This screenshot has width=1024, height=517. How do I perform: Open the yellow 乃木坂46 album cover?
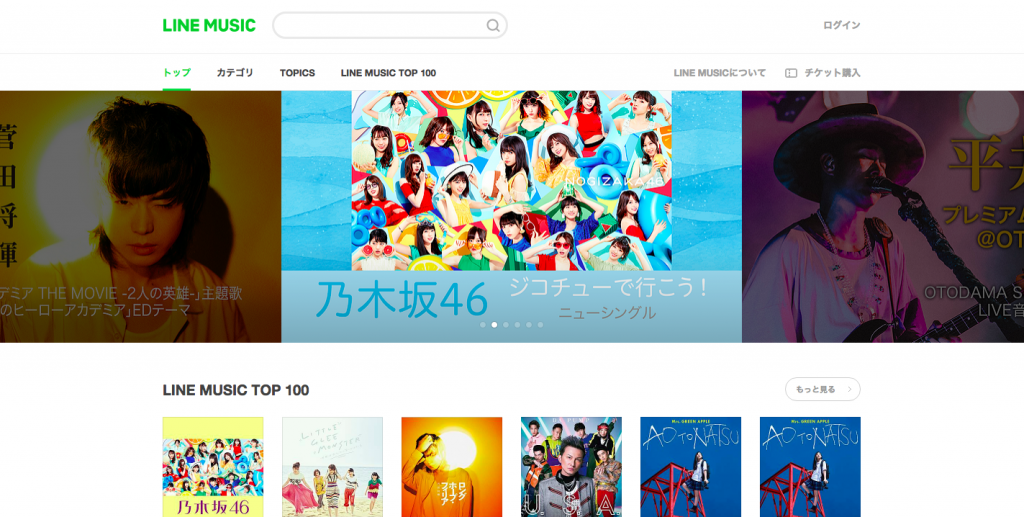click(x=213, y=467)
